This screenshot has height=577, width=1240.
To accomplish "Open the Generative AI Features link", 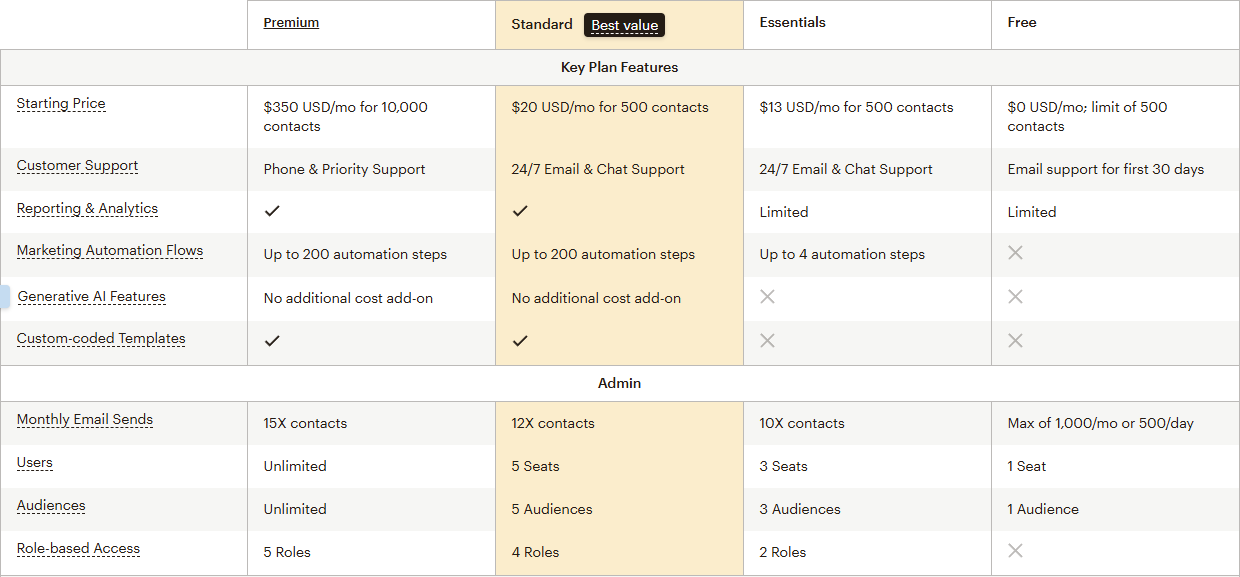I will (x=91, y=296).
